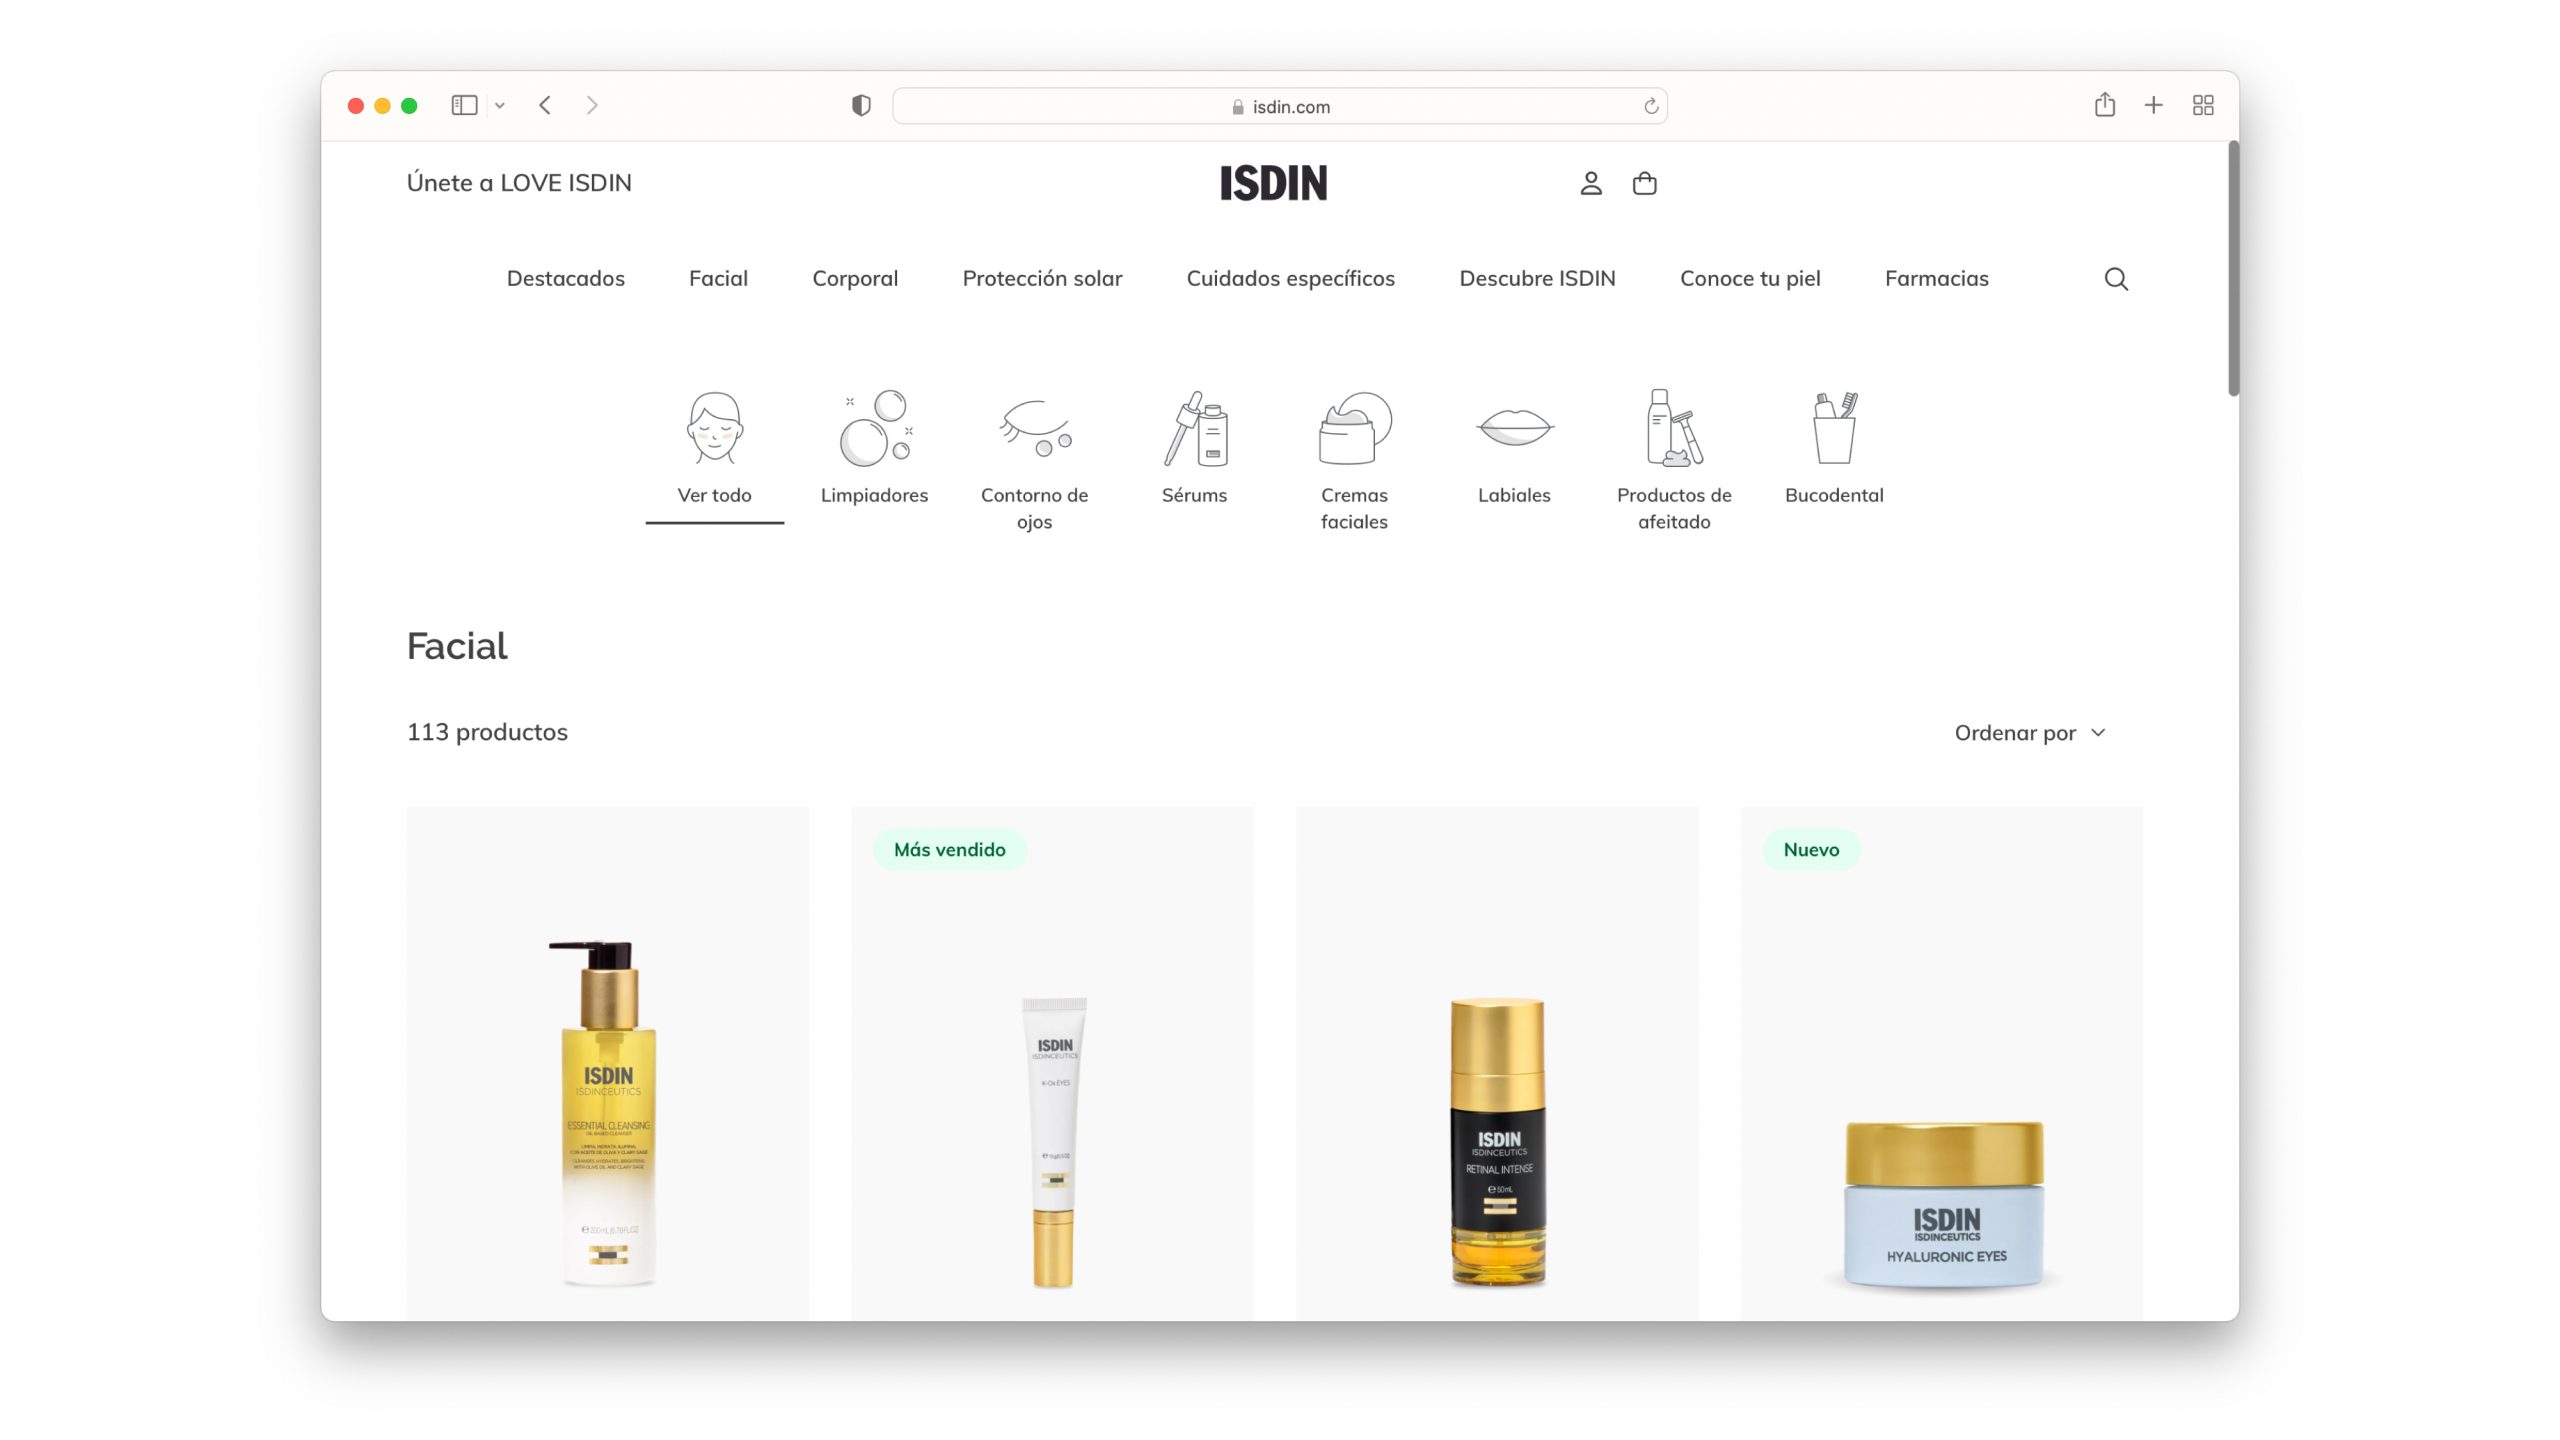Open the Farmacias menu item
Screen dimensions: 2560x1440
pos(1936,279)
